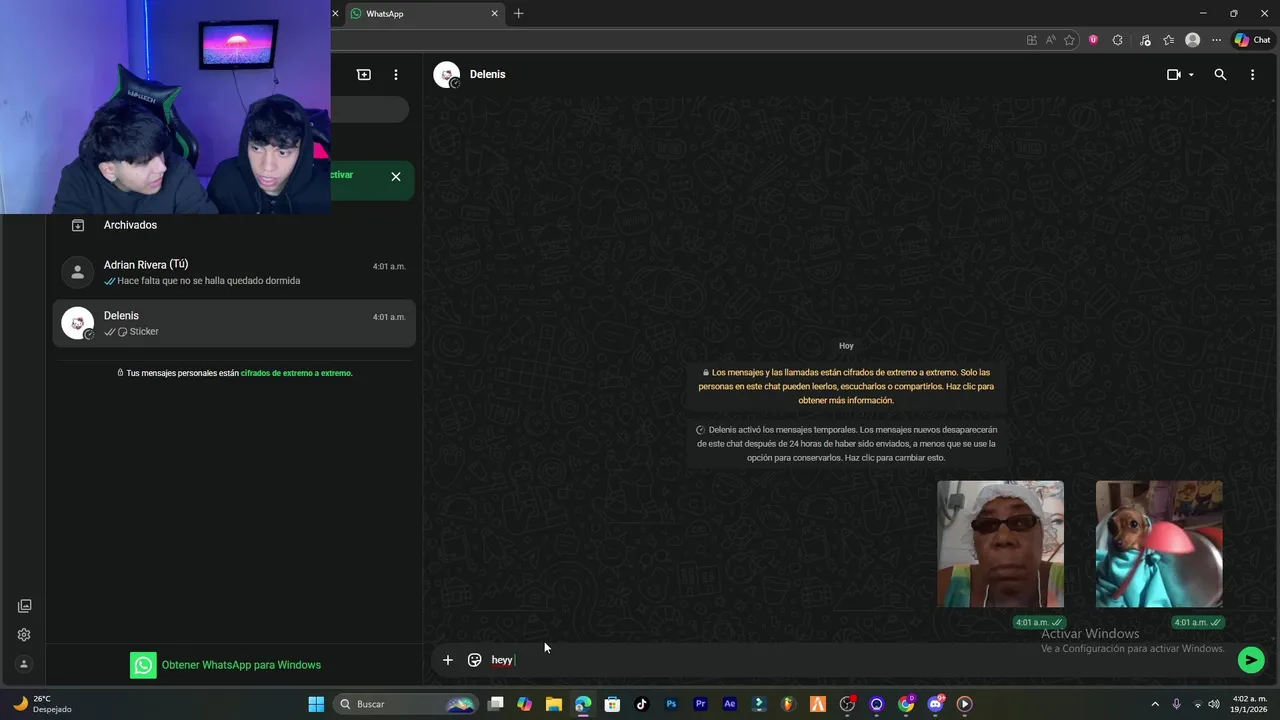Open the Copilot Chat button
This screenshot has width=1280, height=720.
click(x=1252, y=40)
